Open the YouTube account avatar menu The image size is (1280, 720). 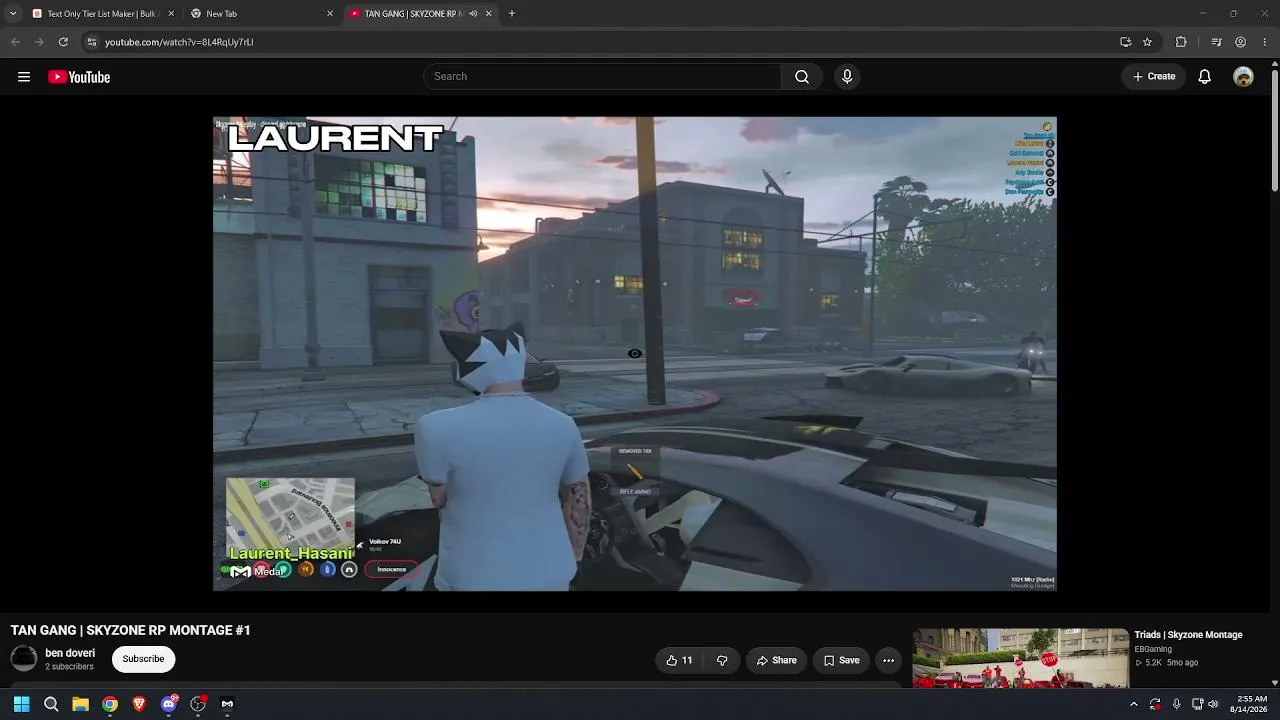[1243, 77]
